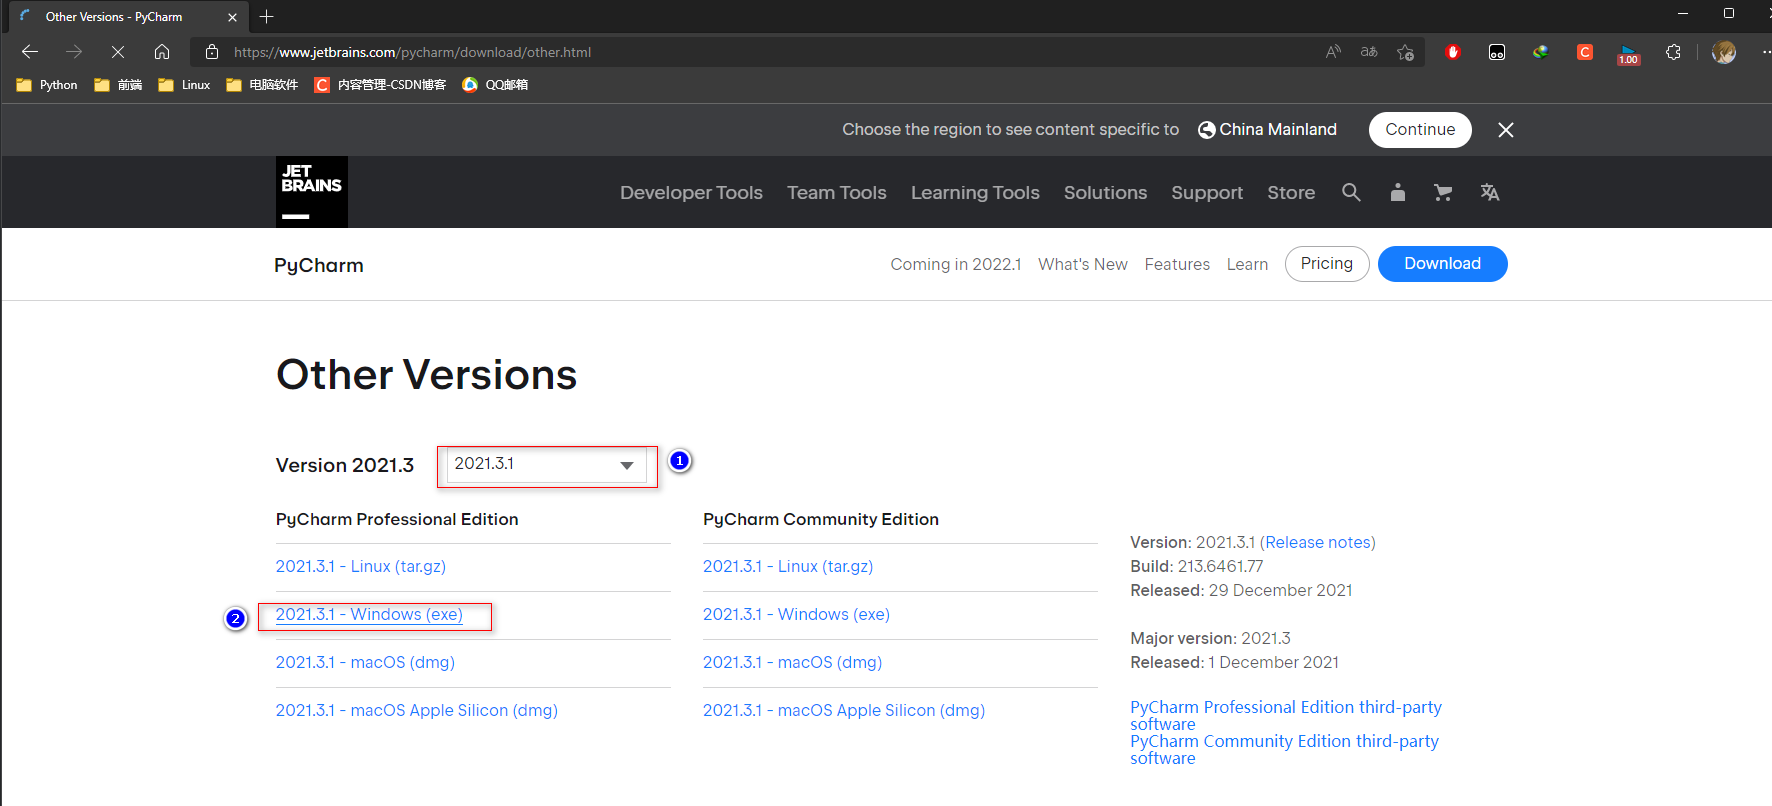Screen dimensions: 1772x806
Task: Download Community 2021.3.1 Linux tar.gz
Action: [788, 566]
